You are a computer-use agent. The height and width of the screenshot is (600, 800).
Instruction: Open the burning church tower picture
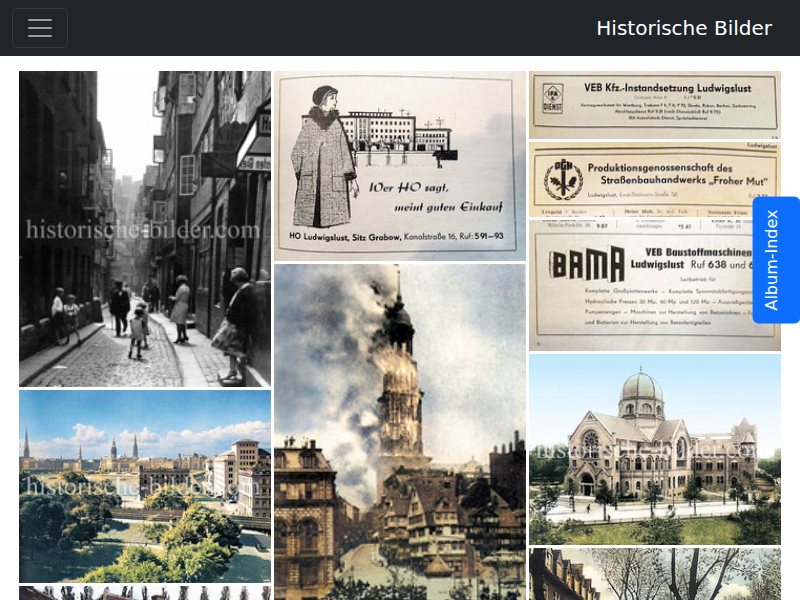coord(399,432)
